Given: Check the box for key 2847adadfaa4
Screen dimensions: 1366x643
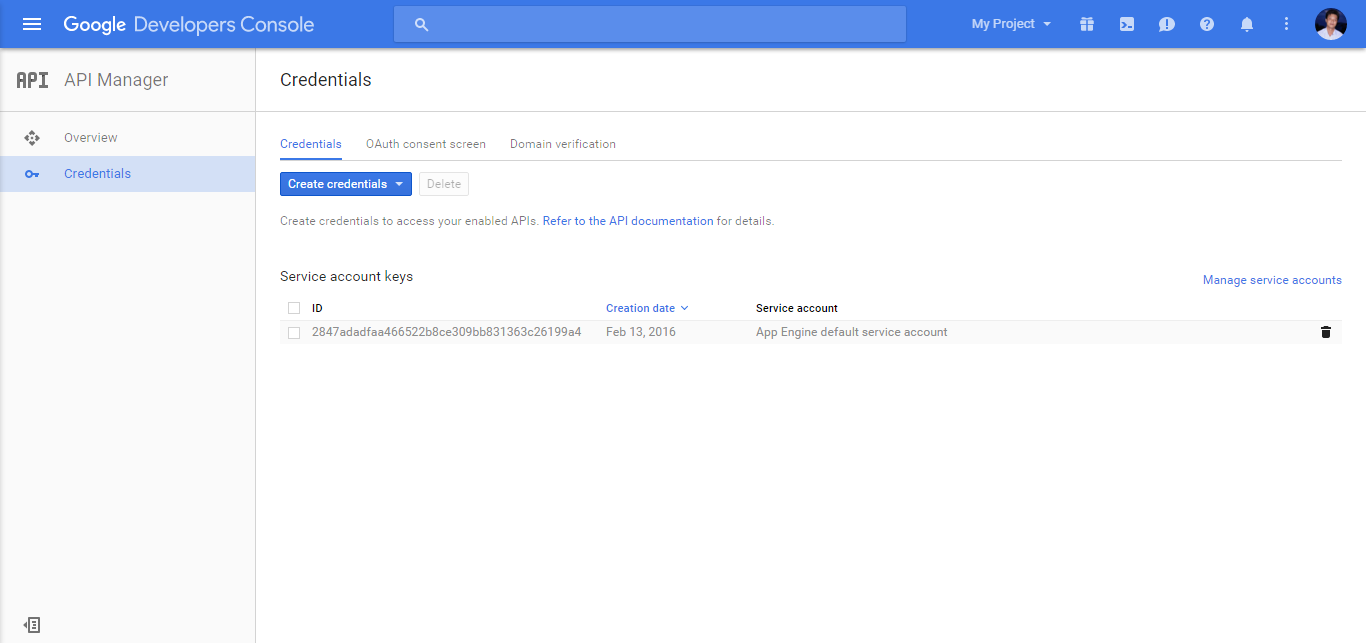Looking at the screenshot, I should (294, 333).
